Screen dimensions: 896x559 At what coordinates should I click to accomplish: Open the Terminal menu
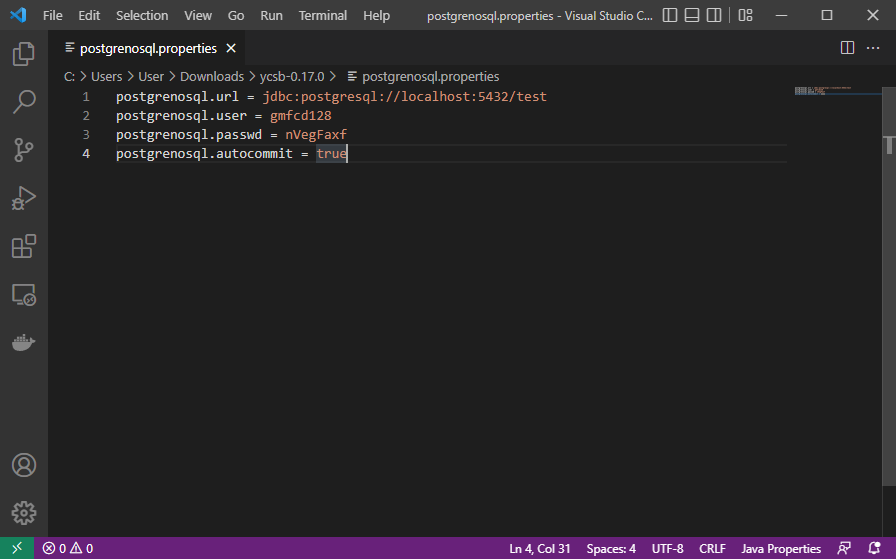click(323, 15)
